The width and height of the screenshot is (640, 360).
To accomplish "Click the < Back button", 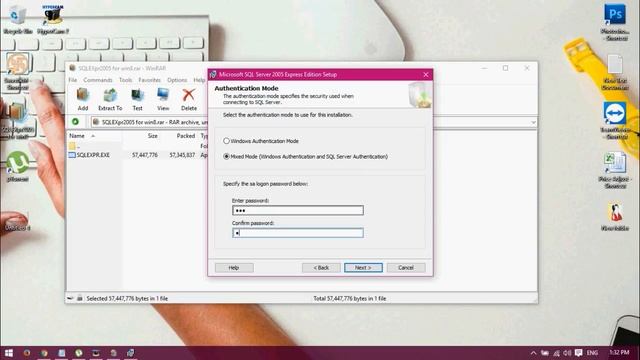I will point(321,268).
